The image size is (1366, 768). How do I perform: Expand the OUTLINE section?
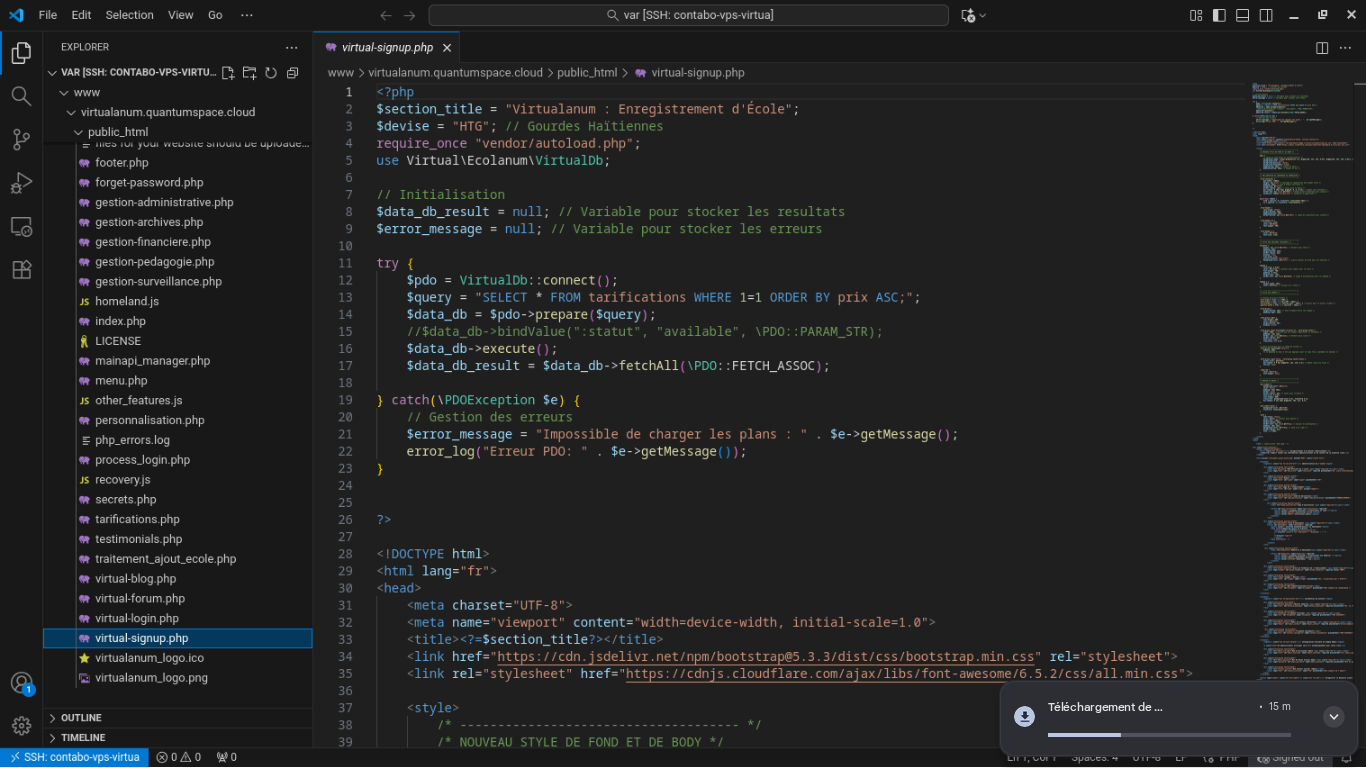tap(81, 718)
